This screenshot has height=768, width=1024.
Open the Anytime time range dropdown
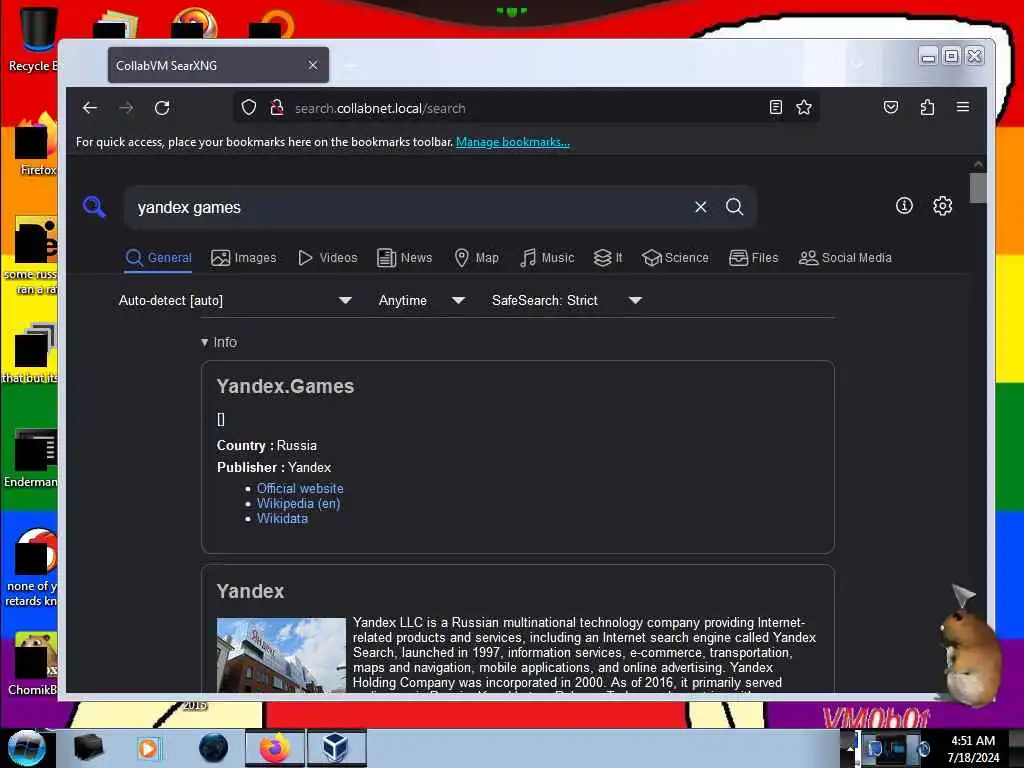click(421, 300)
